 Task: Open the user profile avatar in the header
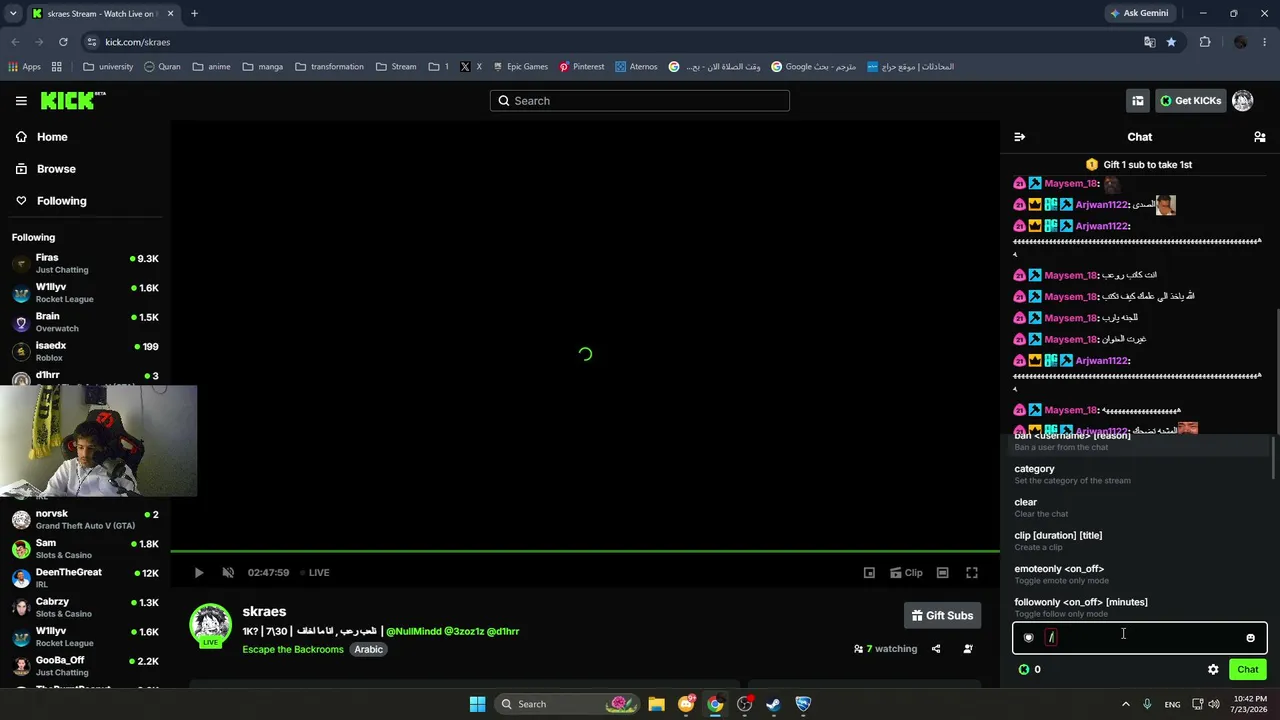tap(1242, 100)
